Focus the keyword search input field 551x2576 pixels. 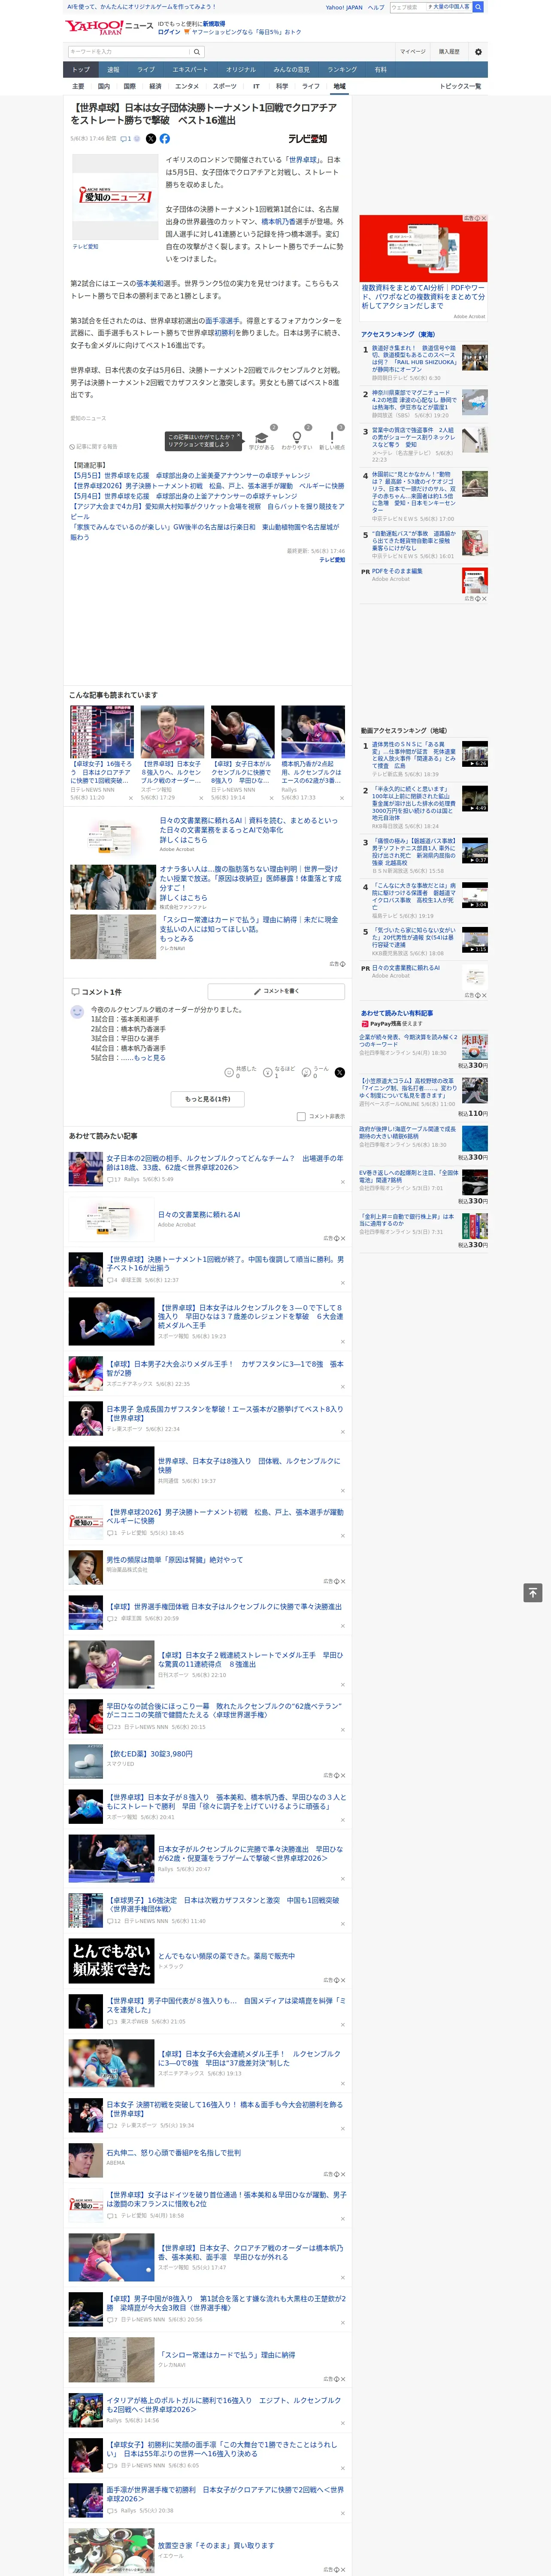[129, 52]
